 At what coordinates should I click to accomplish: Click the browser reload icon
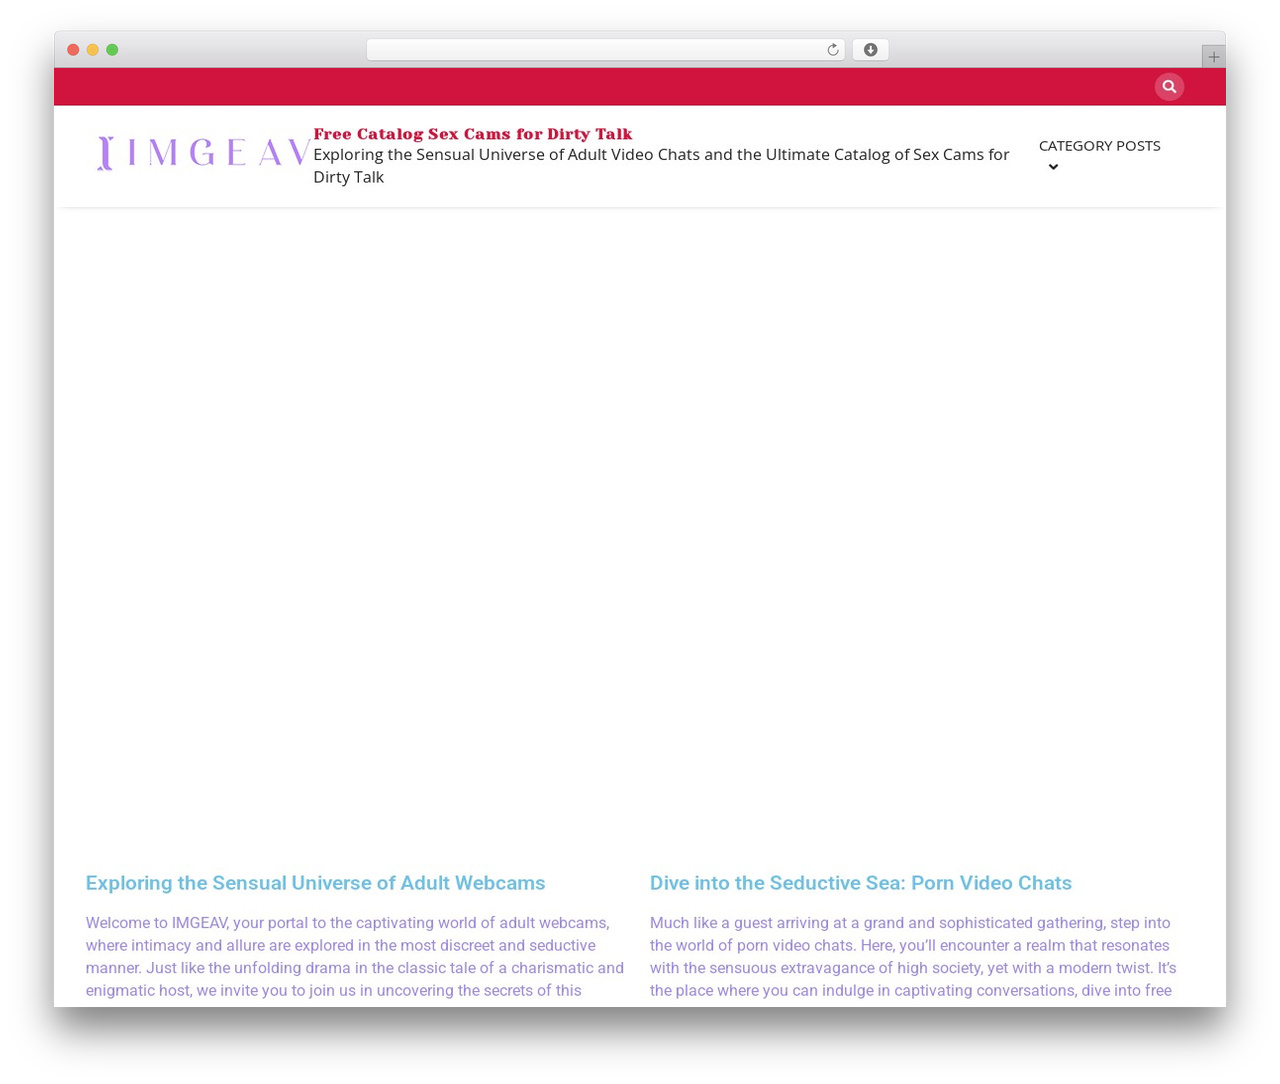pos(832,50)
